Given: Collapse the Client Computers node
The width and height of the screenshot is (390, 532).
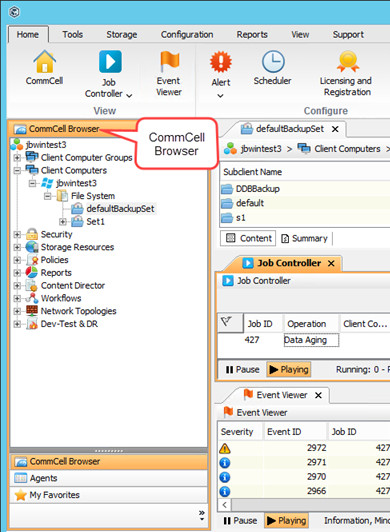Looking at the screenshot, I should pos(17,170).
